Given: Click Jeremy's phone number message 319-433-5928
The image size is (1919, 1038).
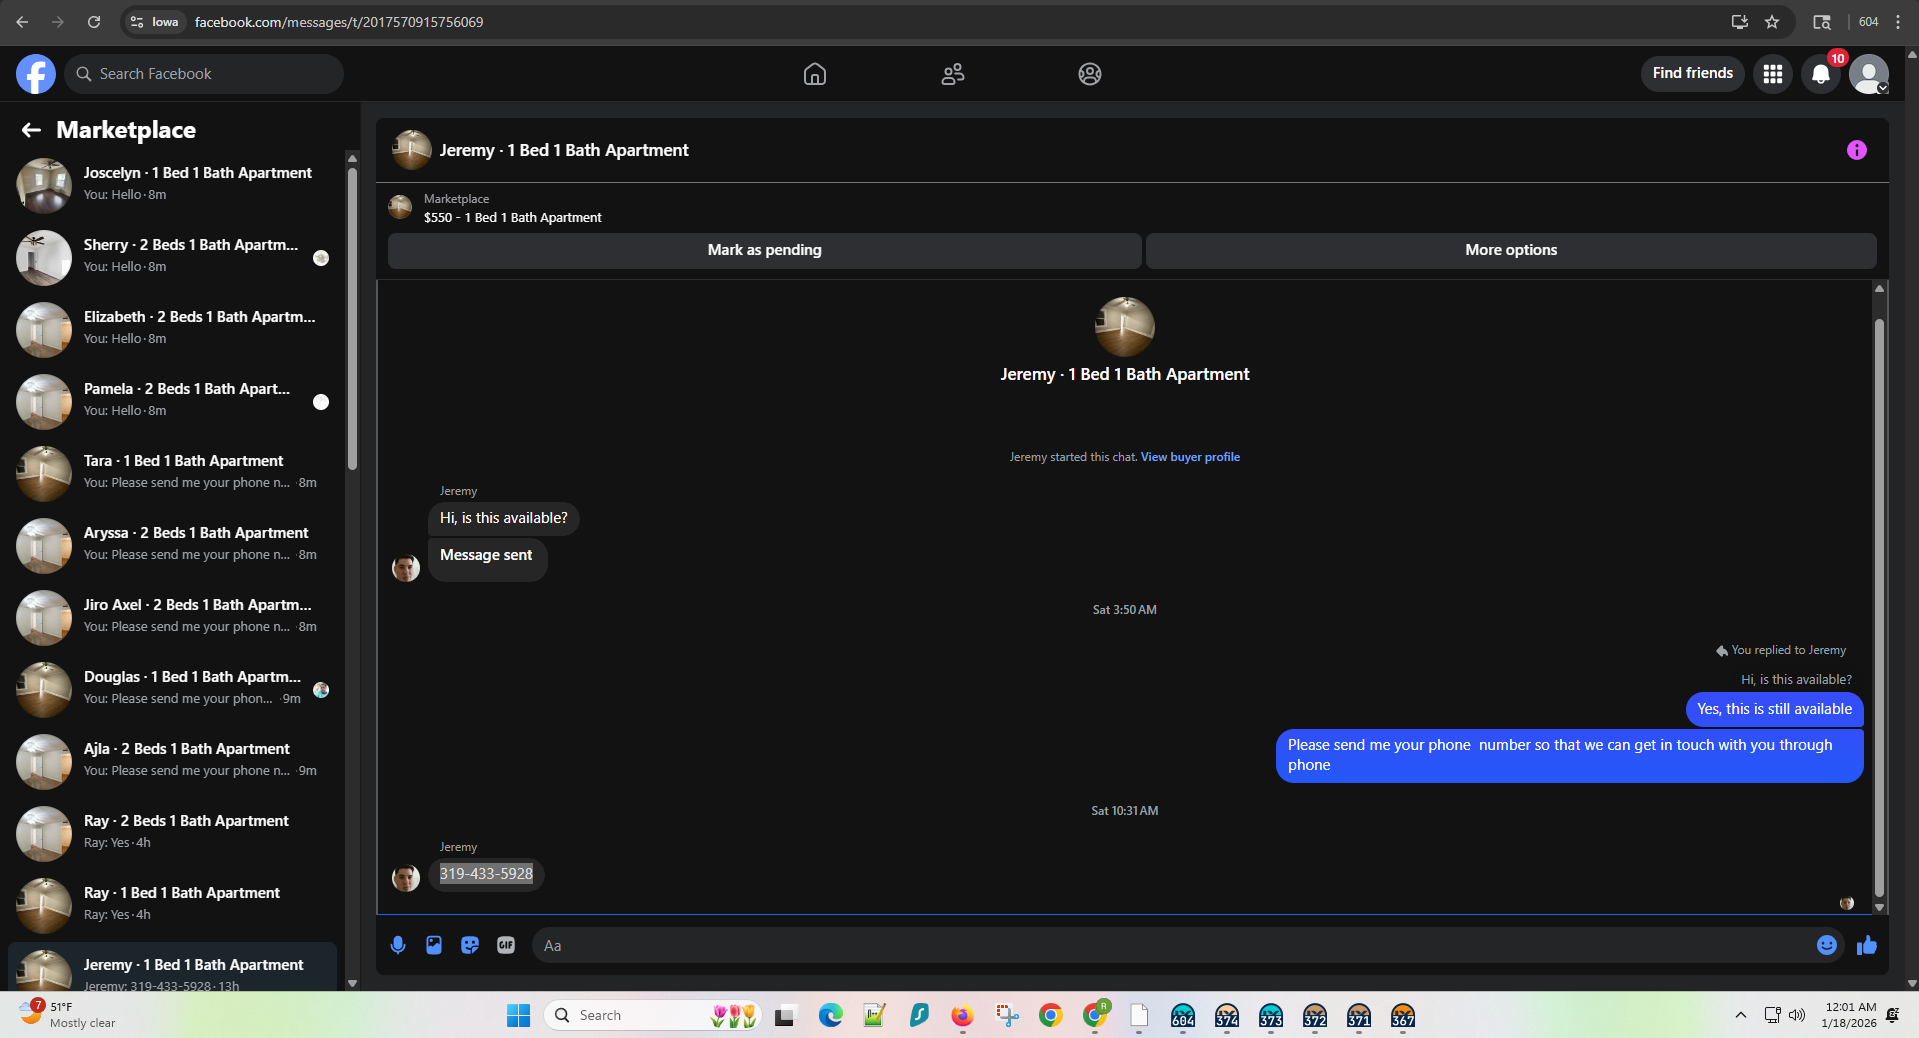Looking at the screenshot, I should 486,874.
